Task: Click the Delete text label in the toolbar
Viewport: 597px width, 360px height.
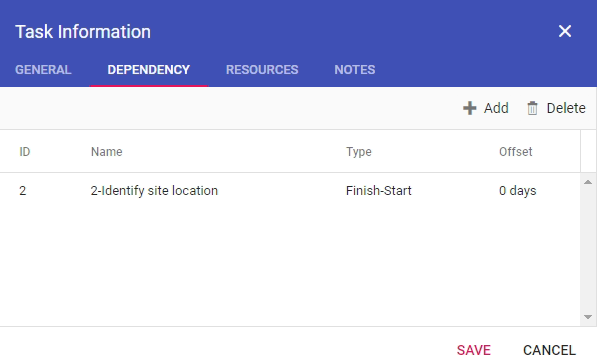Action: pos(566,108)
